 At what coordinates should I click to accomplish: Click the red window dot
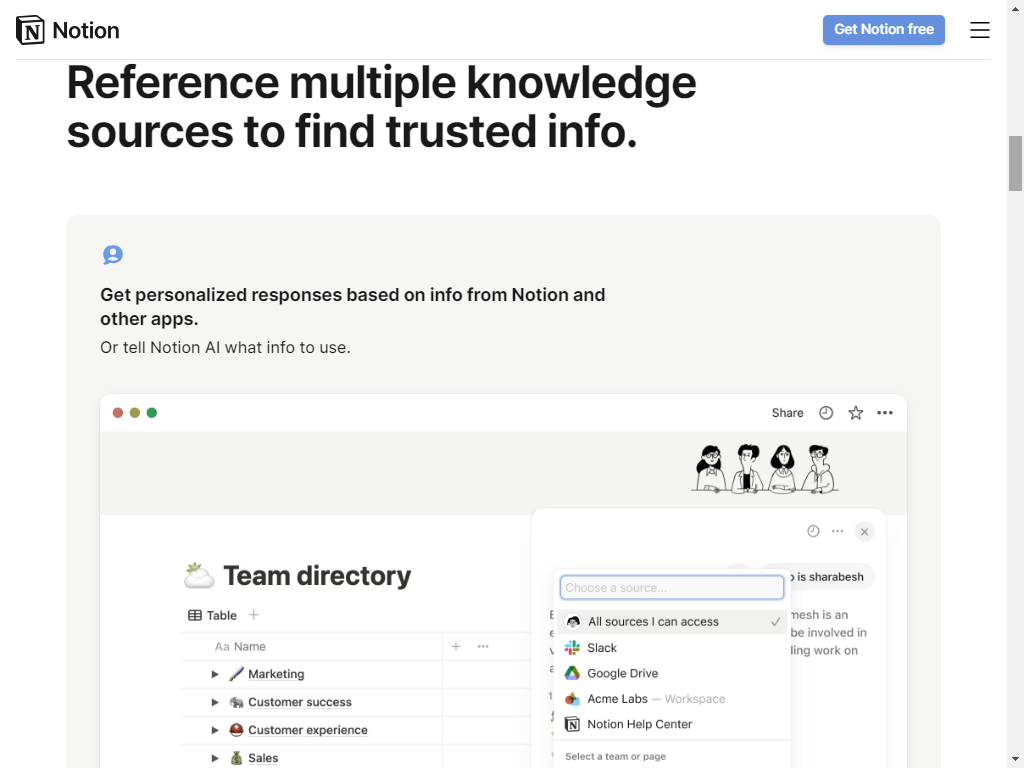pos(118,413)
